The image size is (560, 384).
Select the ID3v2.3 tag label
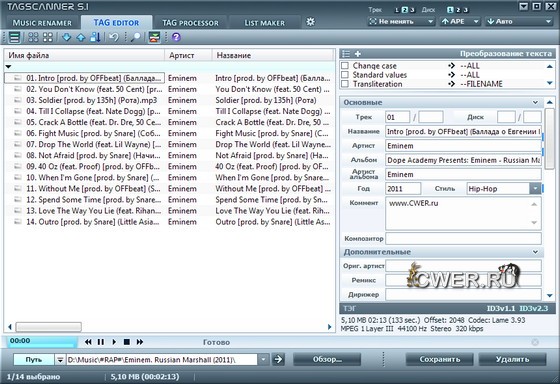click(533, 308)
